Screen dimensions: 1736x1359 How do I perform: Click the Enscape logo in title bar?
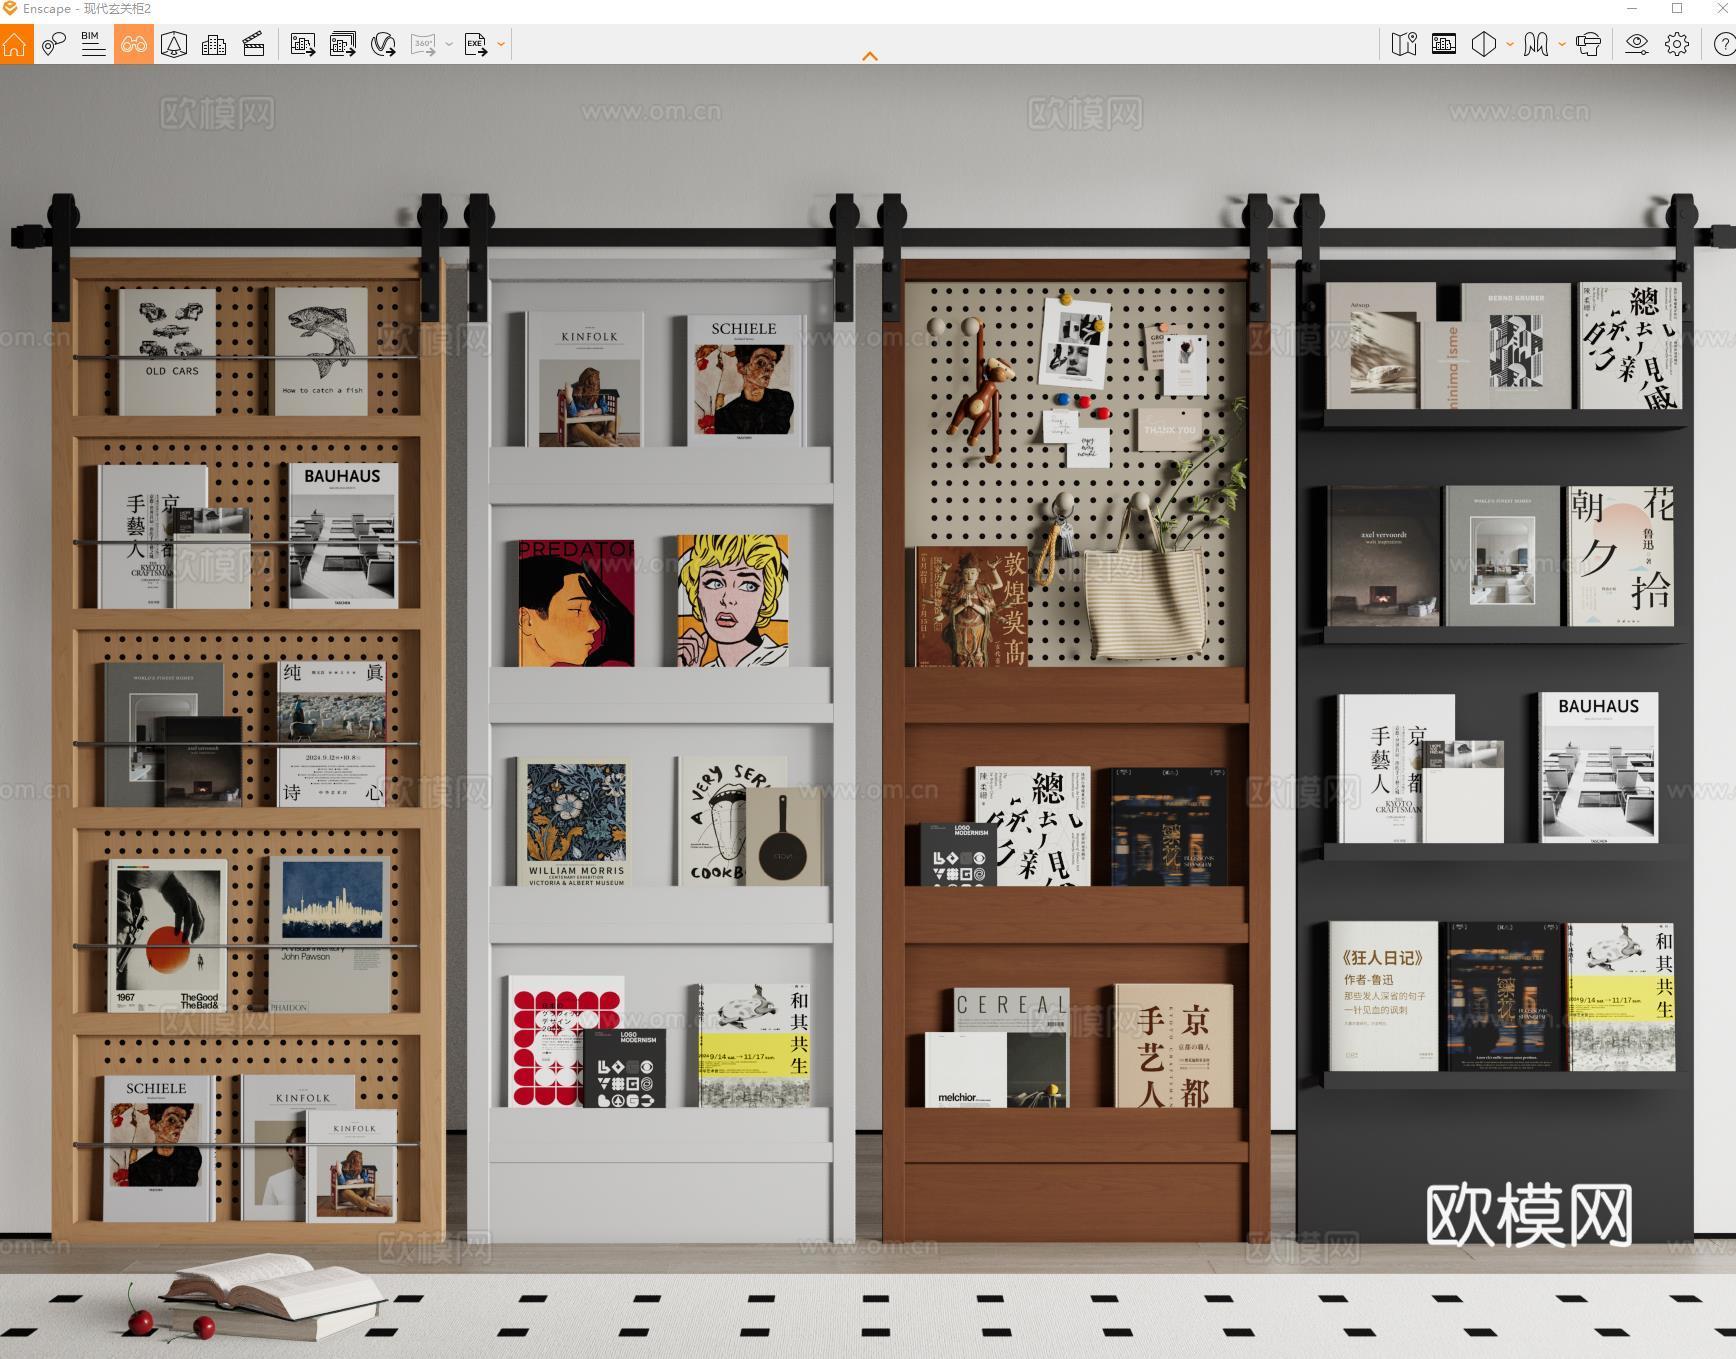[x=10, y=9]
